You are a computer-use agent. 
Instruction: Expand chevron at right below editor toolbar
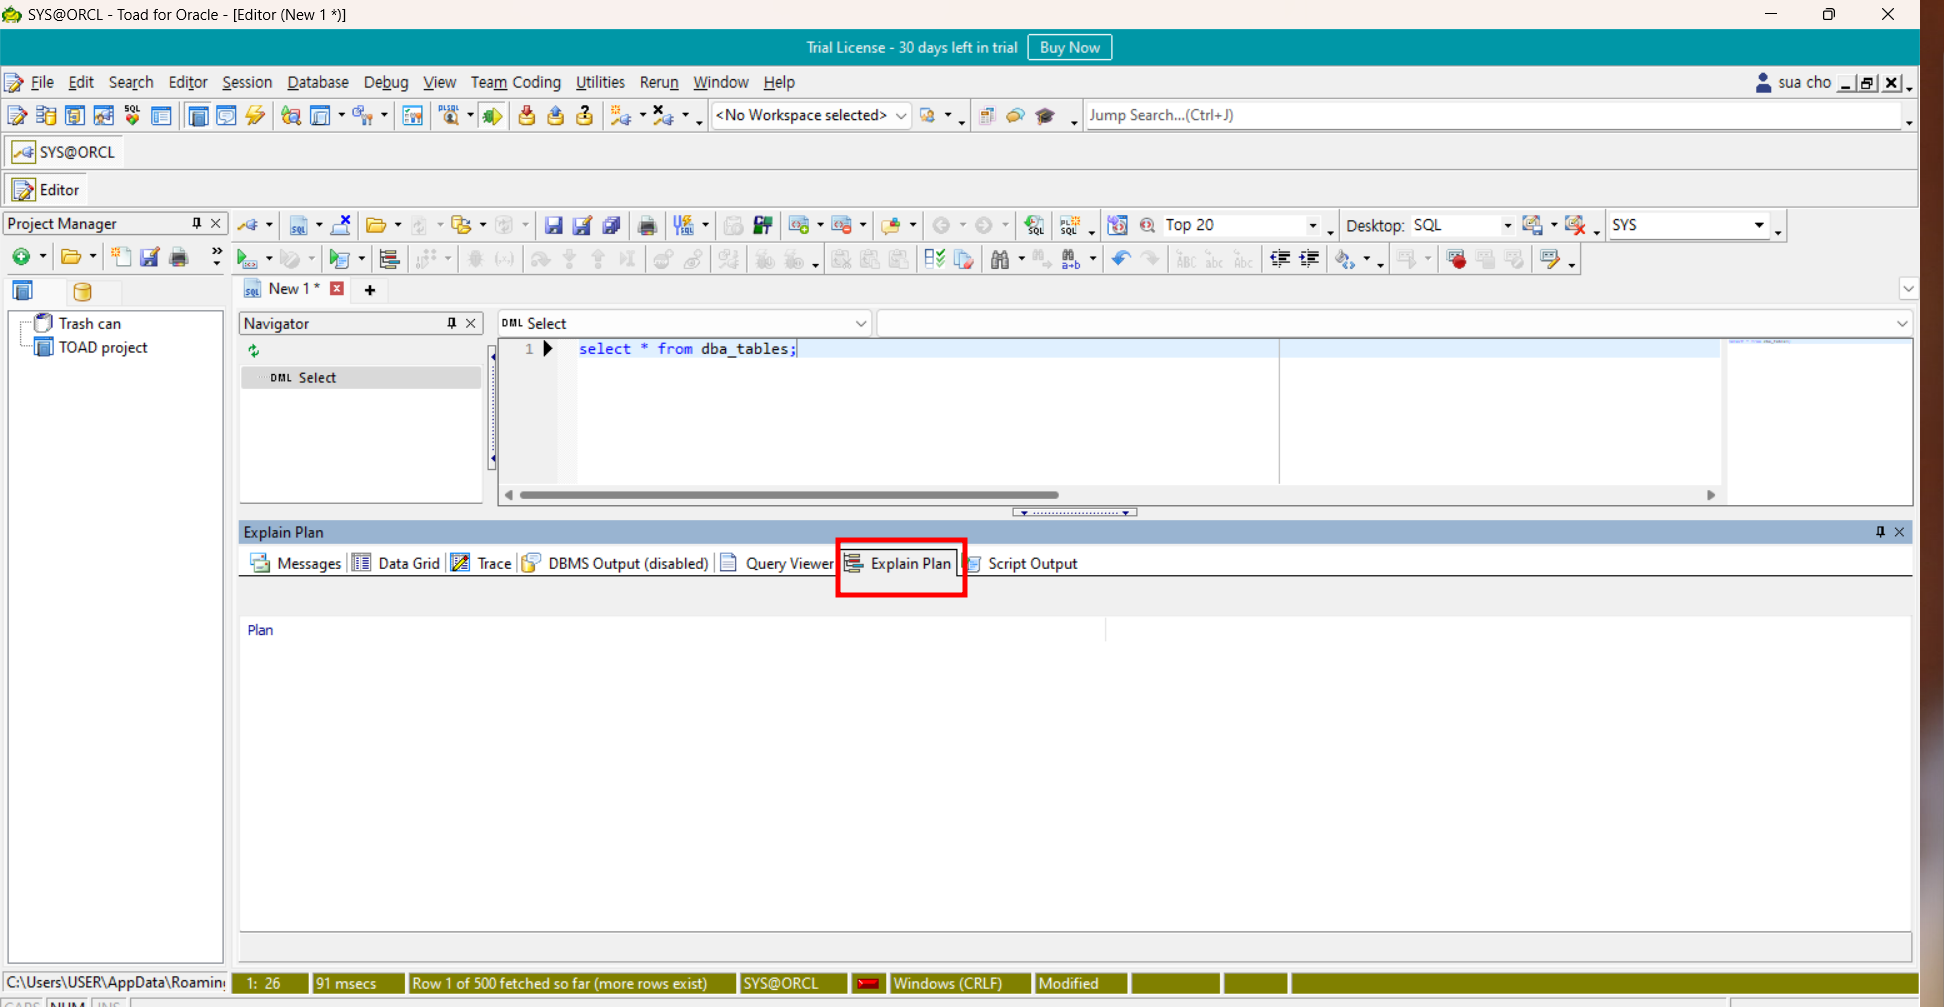point(1908,289)
